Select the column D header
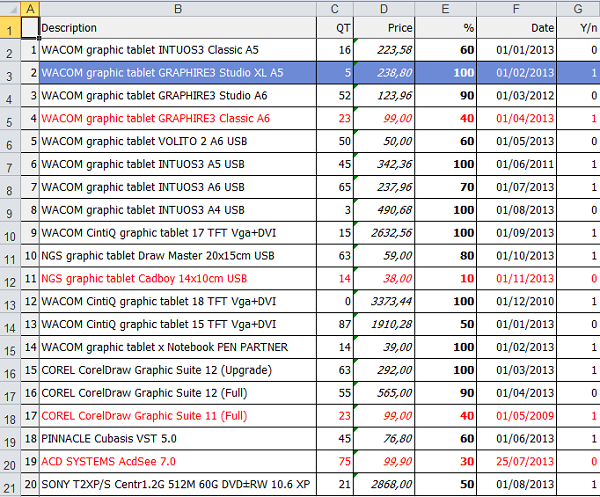This screenshot has height=497, width=600. point(384,9)
